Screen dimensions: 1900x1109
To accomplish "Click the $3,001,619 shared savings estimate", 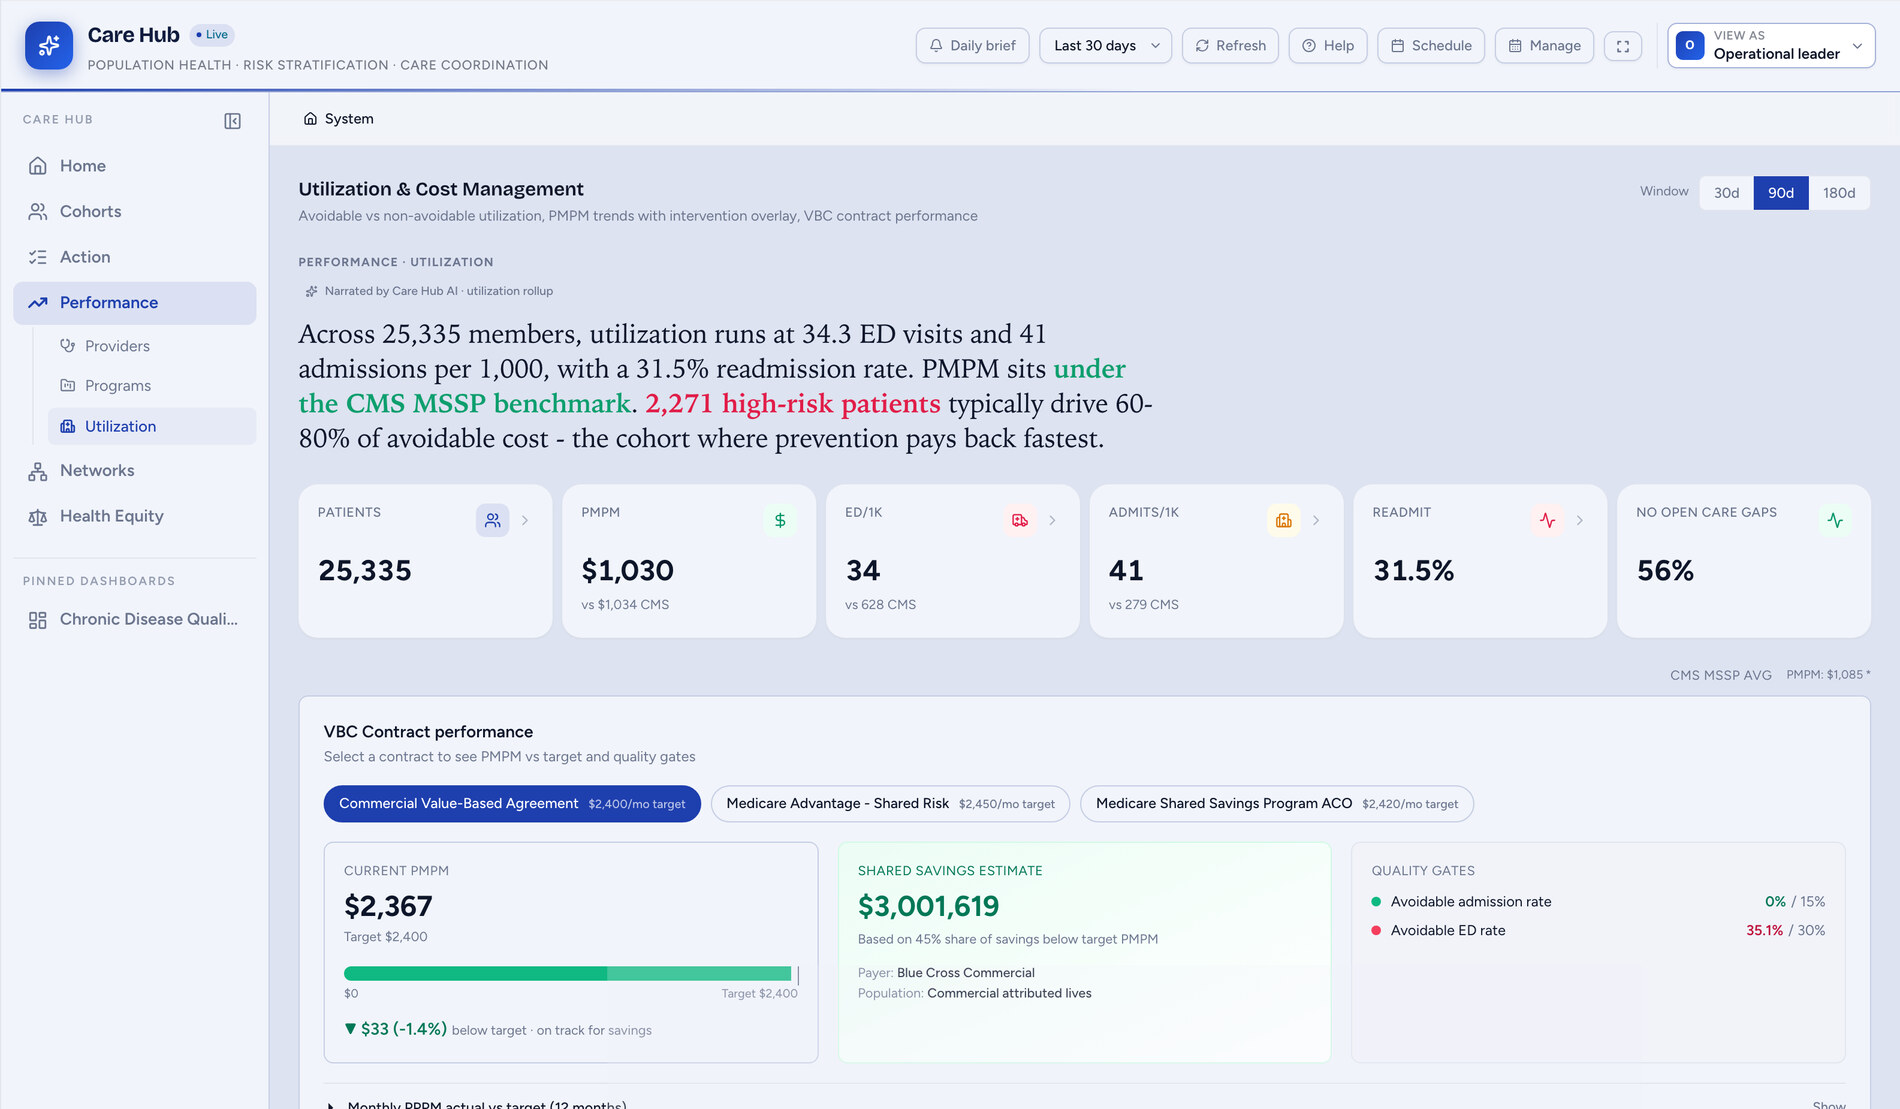I will pyautogui.click(x=928, y=907).
